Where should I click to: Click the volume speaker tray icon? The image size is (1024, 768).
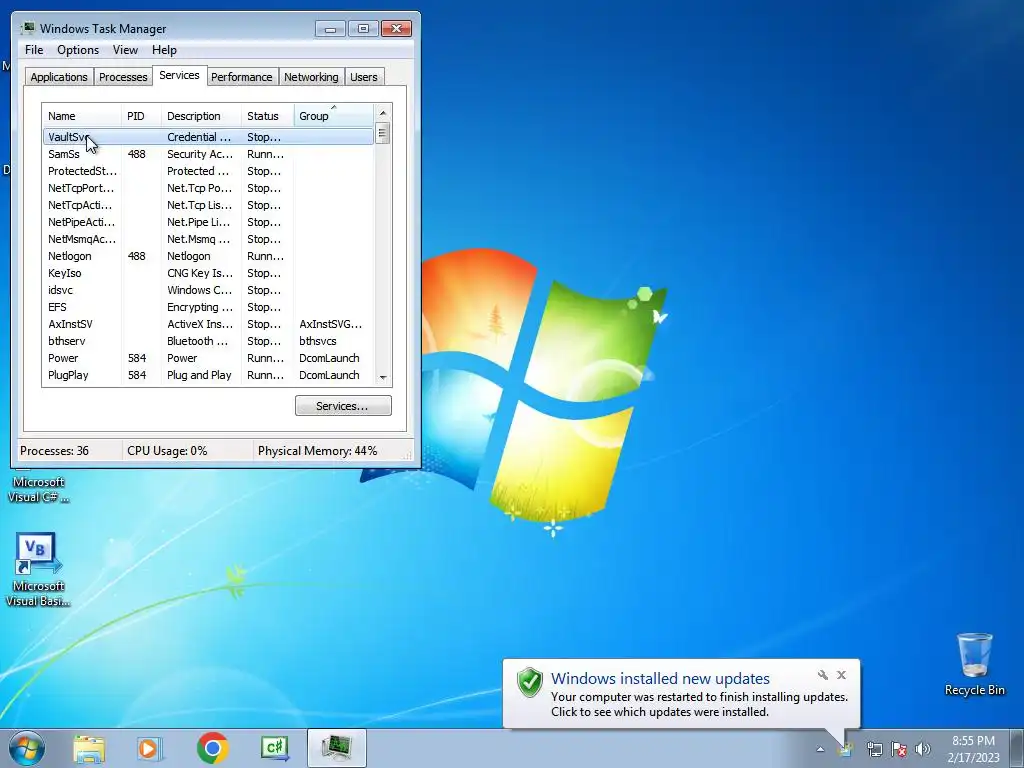click(x=922, y=749)
